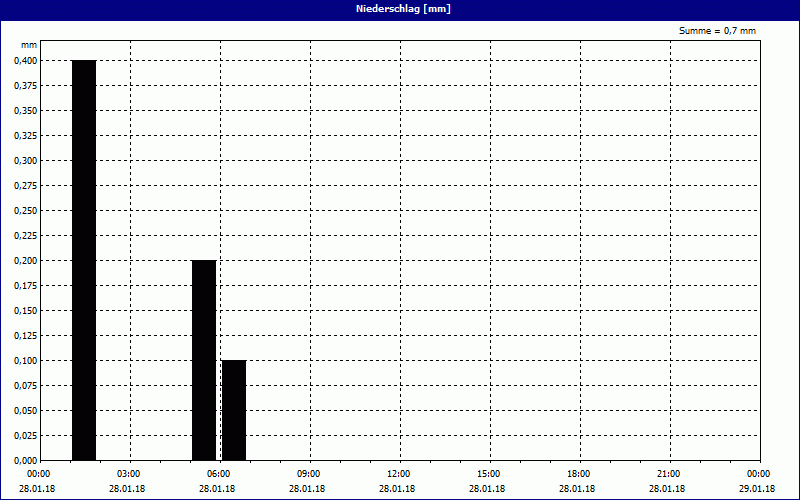Click the "Summe = 0,7 mm" total label
Viewport: 800px width, 500px height.
pyautogui.click(x=717, y=31)
